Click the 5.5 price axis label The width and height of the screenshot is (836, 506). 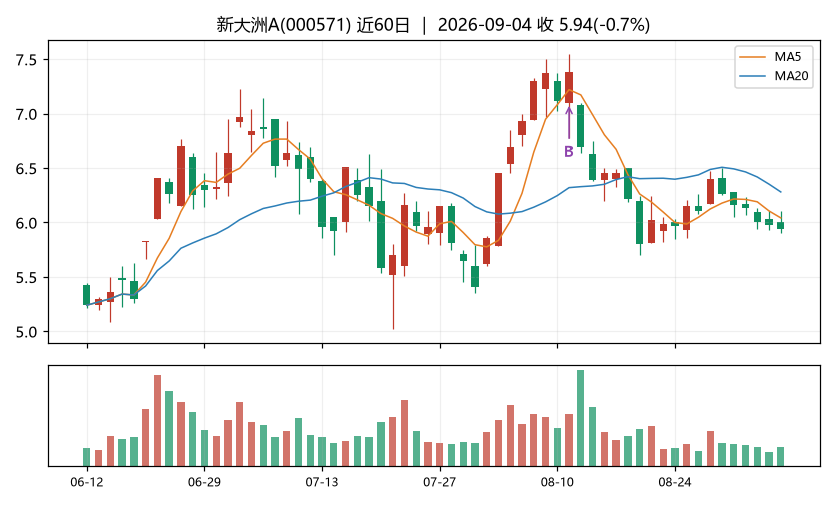[26, 277]
